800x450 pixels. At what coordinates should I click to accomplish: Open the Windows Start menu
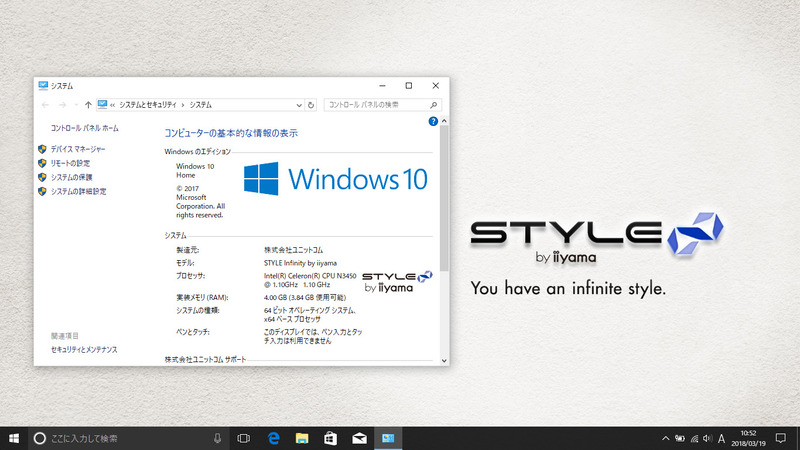coord(14,438)
